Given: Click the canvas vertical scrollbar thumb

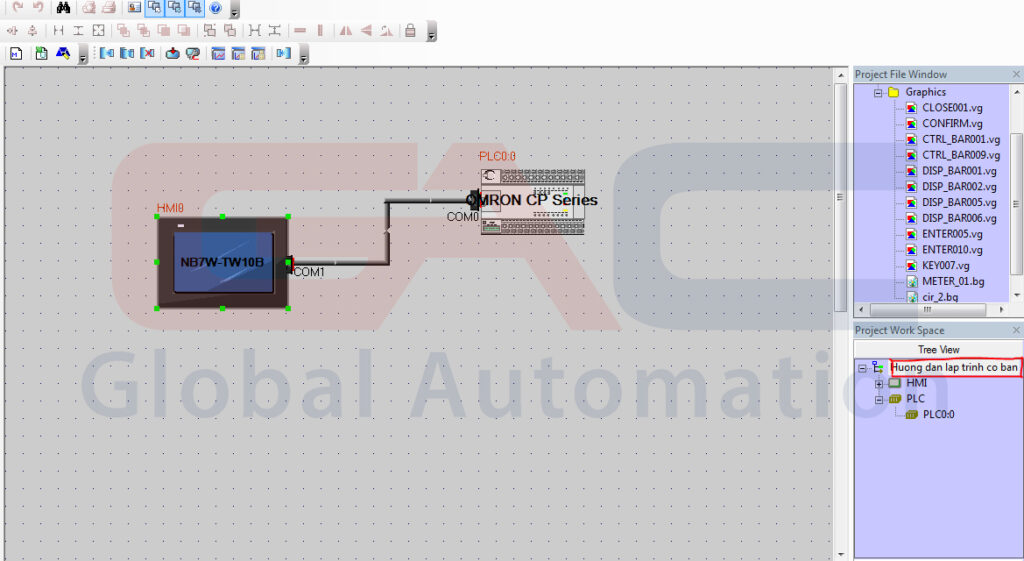Looking at the screenshot, I should tap(840, 197).
